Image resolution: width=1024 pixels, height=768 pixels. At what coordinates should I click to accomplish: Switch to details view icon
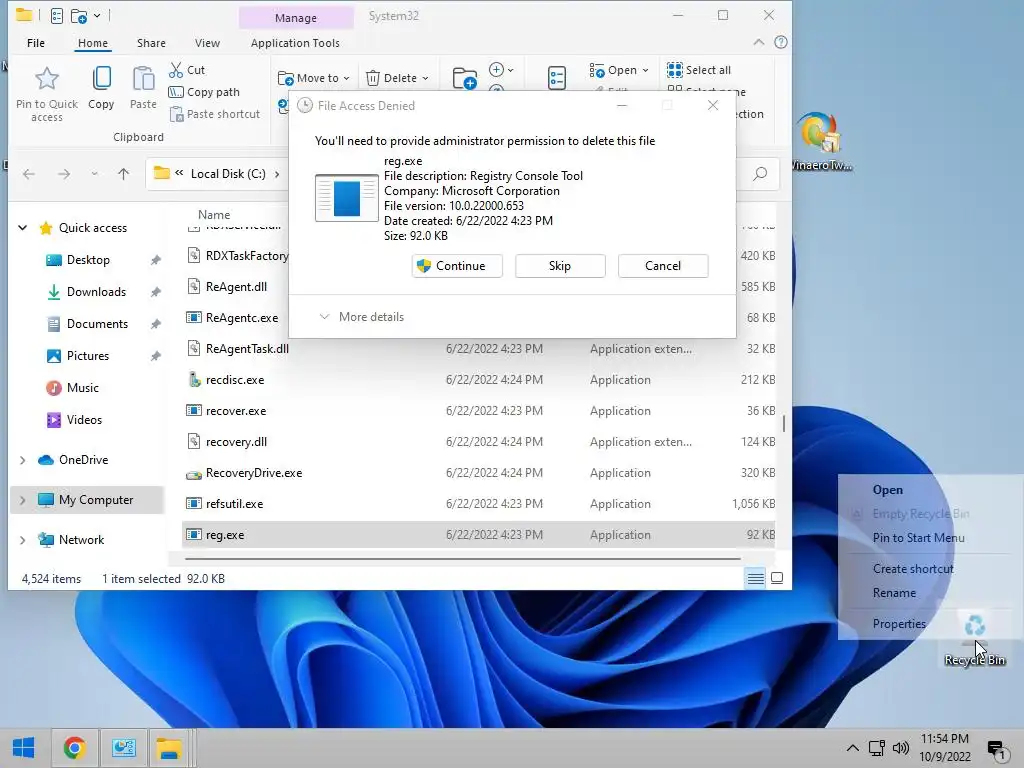pyautogui.click(x=756, y=578)
